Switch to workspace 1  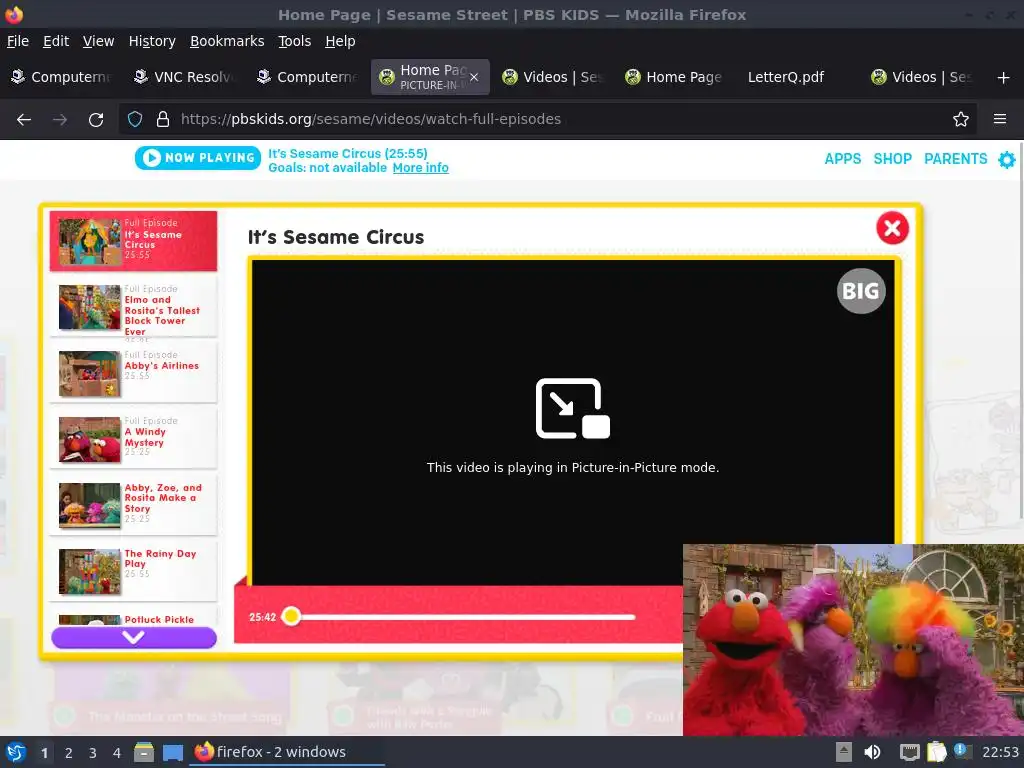(x=44, y=753)
